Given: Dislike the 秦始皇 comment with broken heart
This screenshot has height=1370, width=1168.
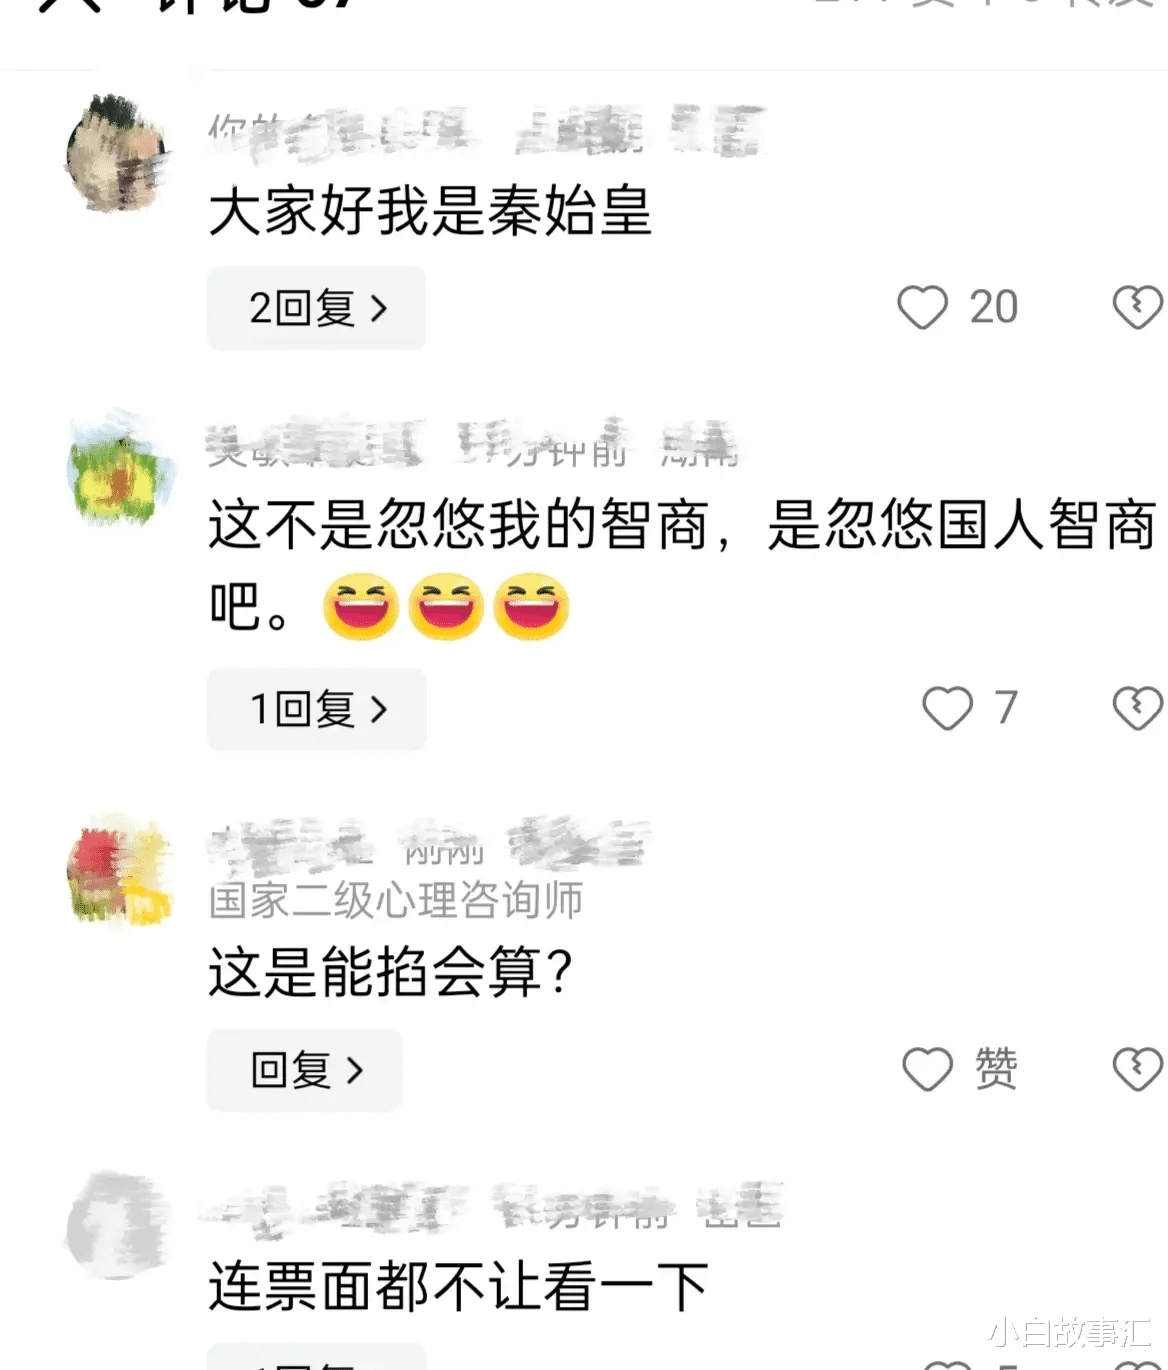Looking at the screenshot, I should coord(1138,307).
